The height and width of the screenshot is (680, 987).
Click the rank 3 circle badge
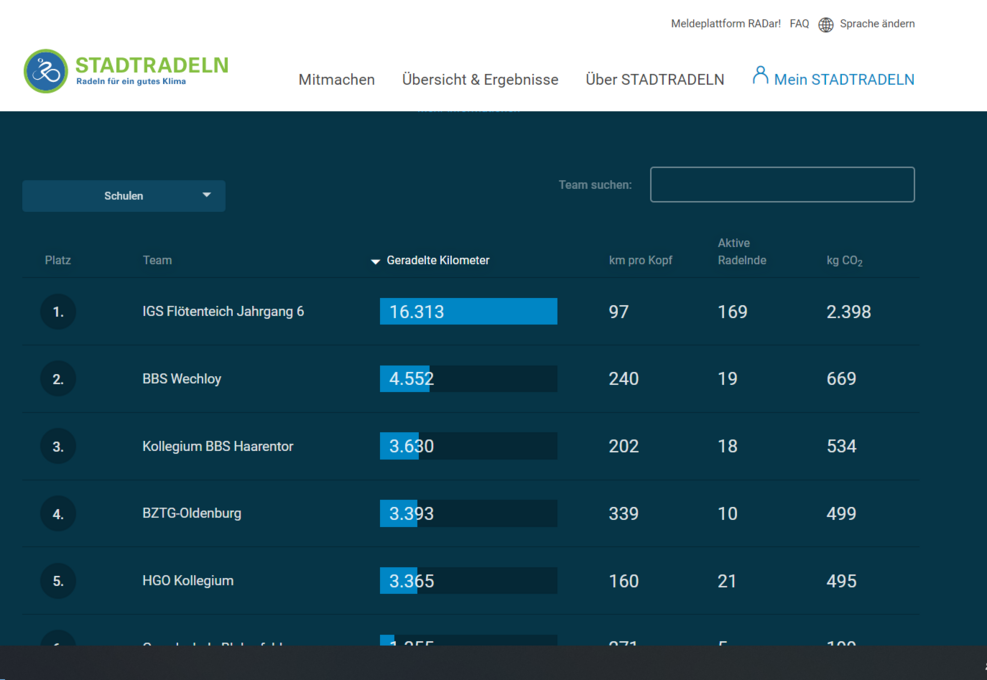(58, 446)
